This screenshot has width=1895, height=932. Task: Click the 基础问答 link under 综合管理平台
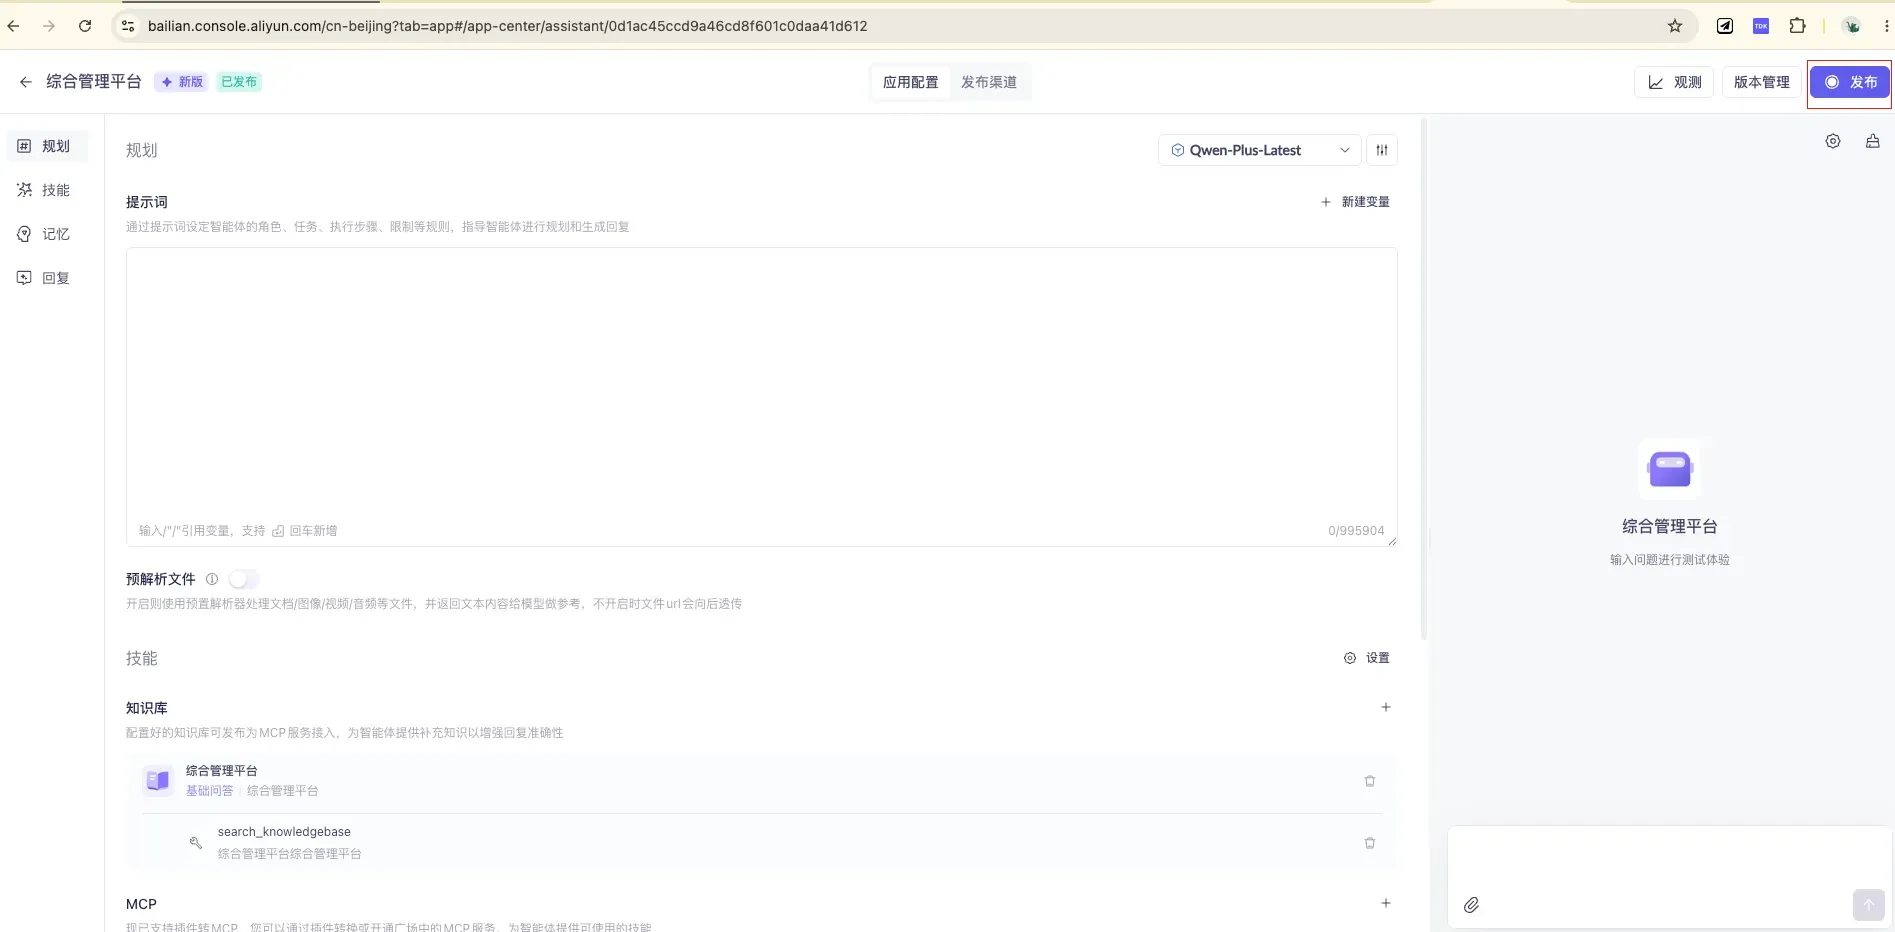click(209, 791)
